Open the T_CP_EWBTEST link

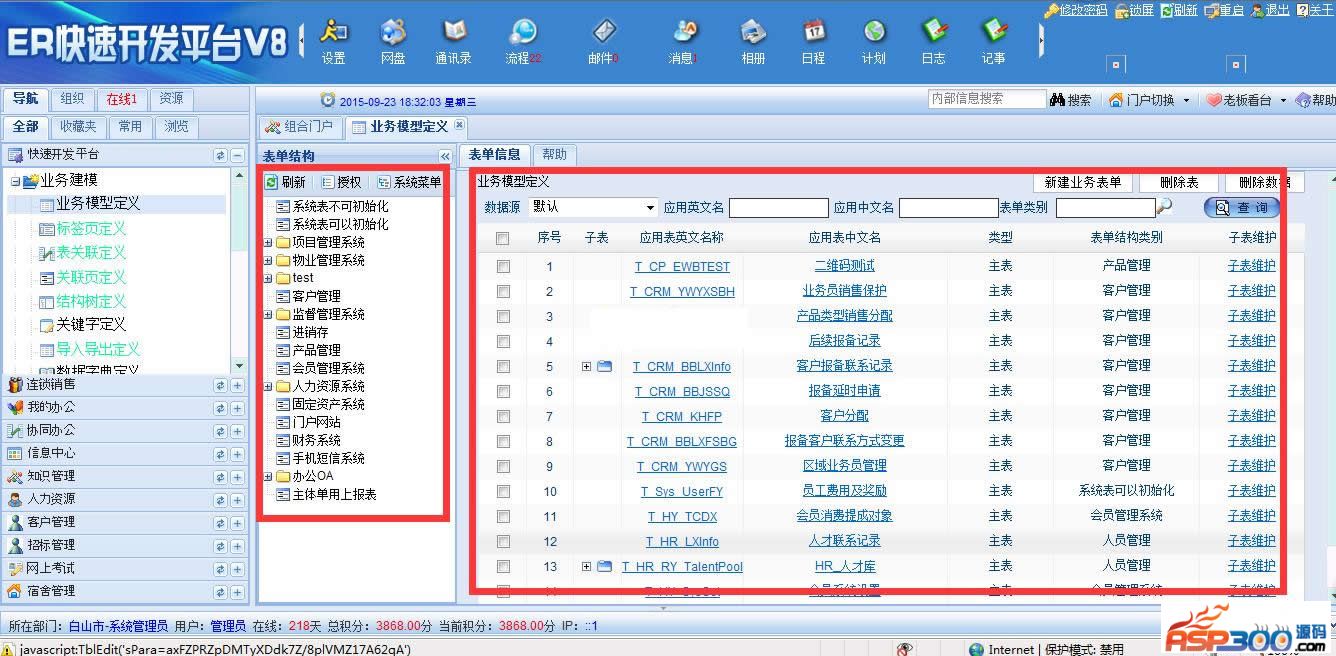(682, 266)
